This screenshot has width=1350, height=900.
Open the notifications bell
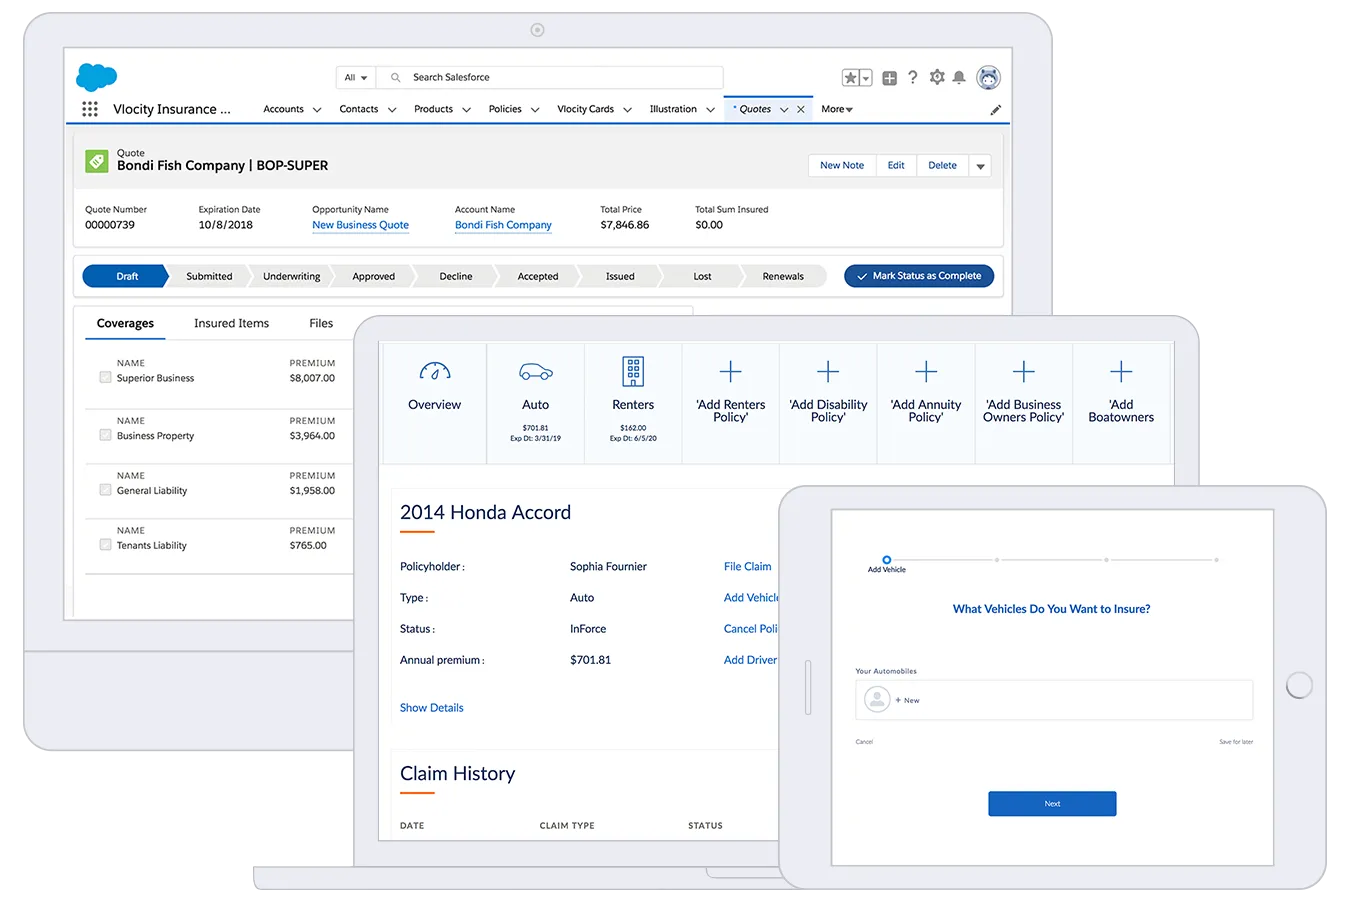(959, 78)
